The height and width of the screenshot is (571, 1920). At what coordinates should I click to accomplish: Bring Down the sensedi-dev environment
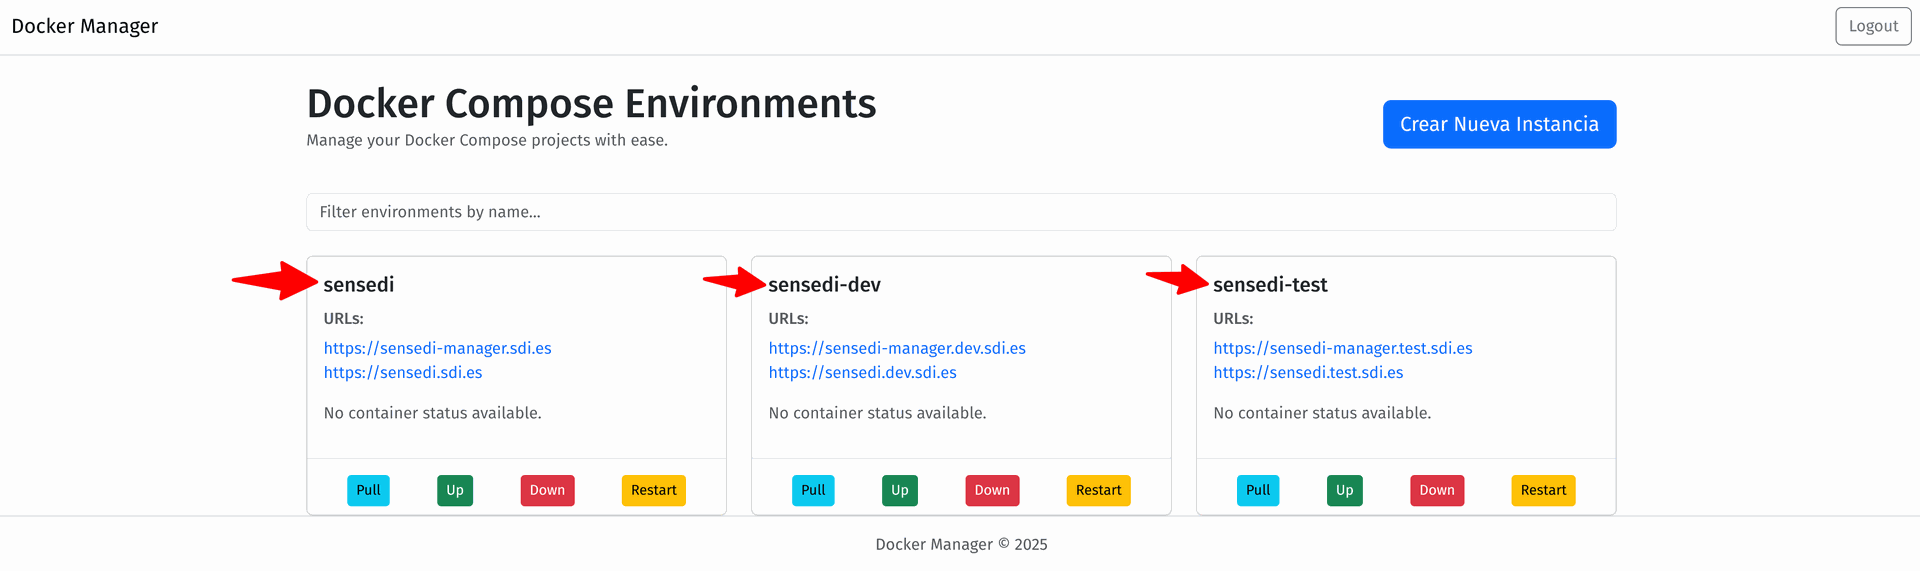pyautogui.click(x=992, y=490)
